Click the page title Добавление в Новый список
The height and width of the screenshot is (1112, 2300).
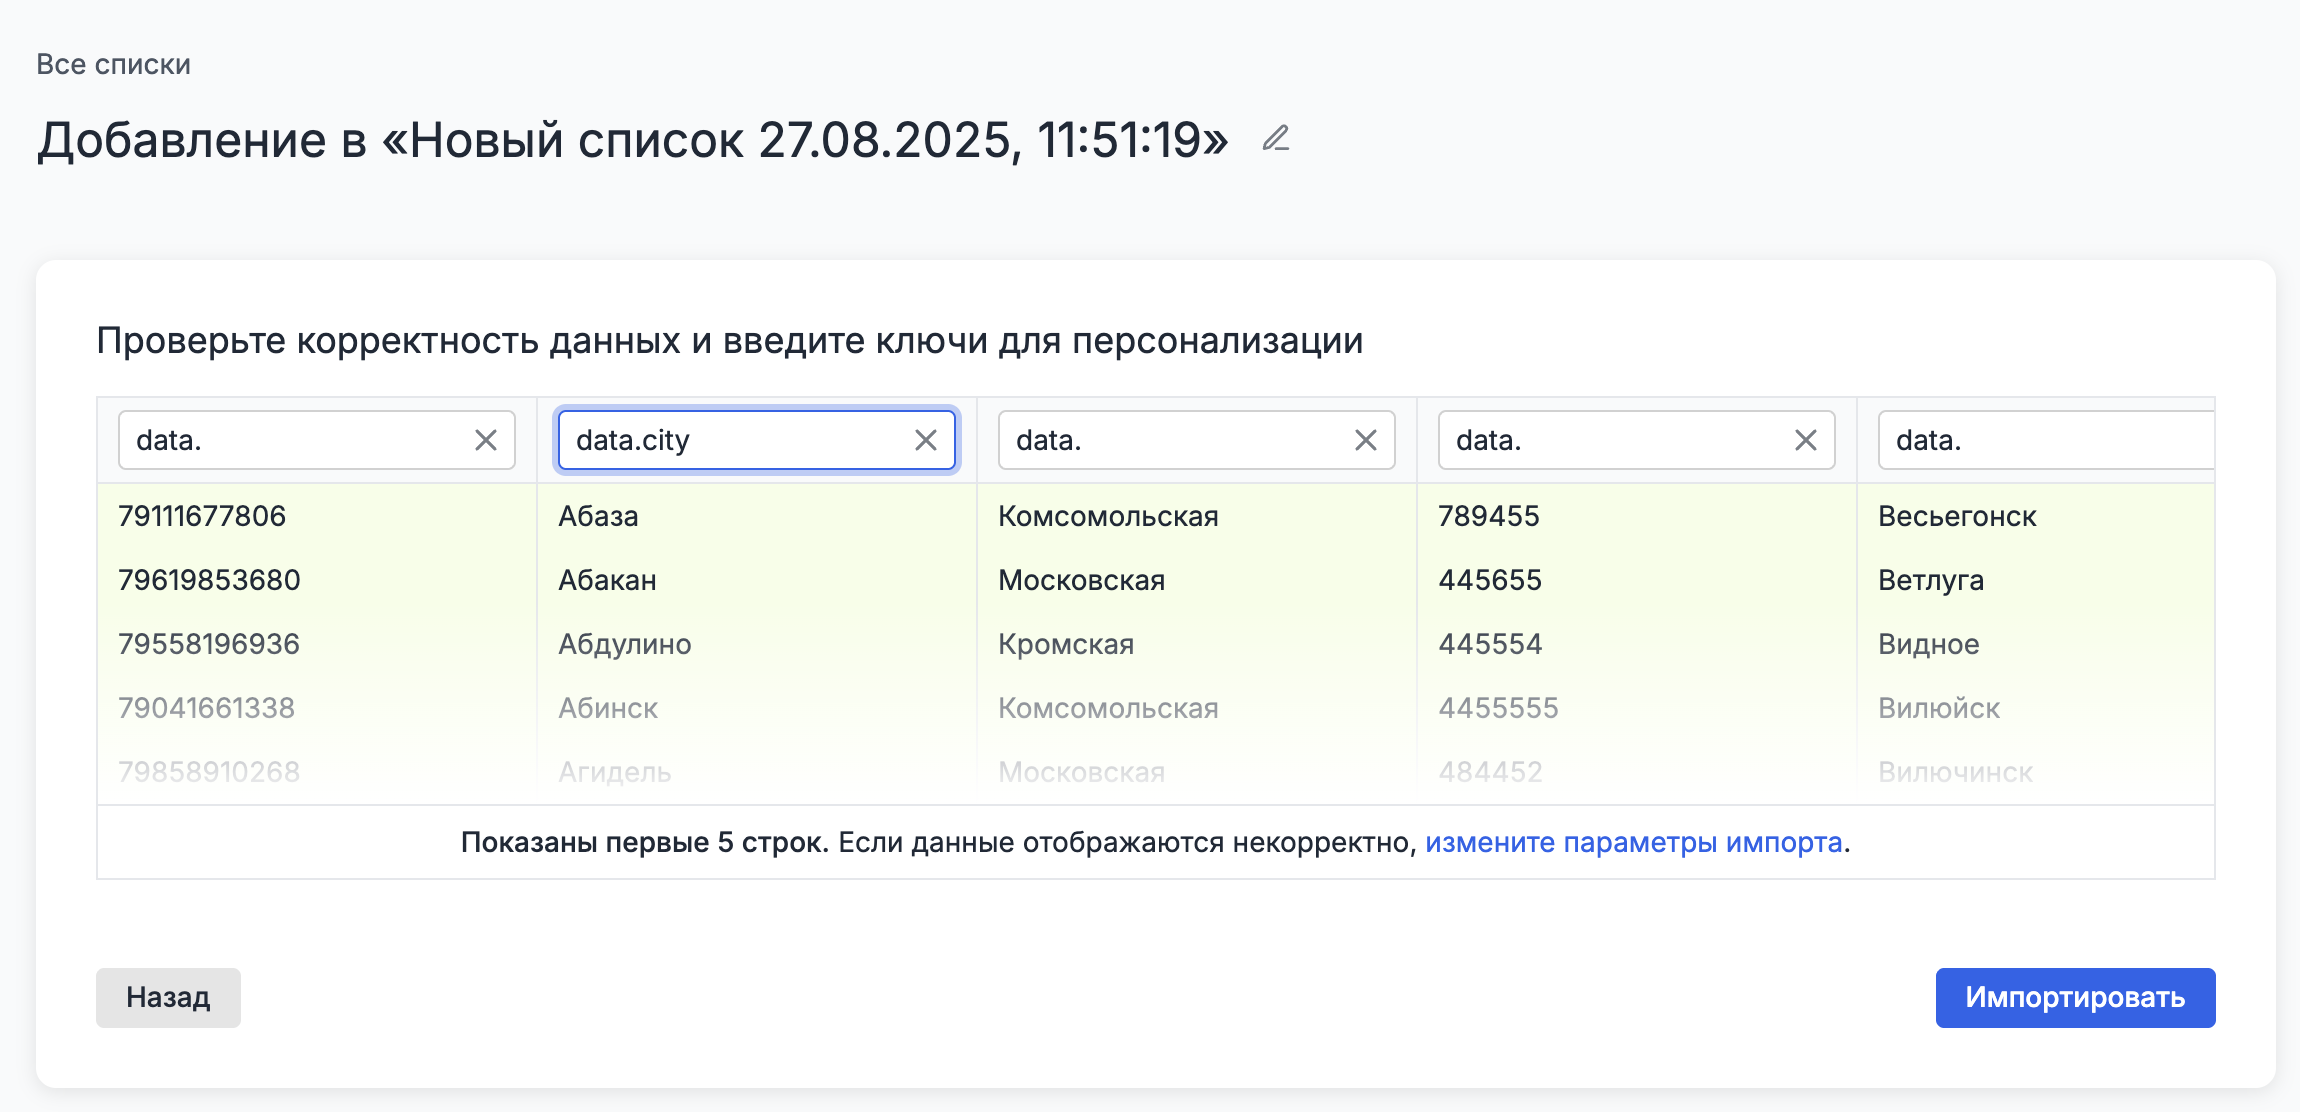coord(632,139)
